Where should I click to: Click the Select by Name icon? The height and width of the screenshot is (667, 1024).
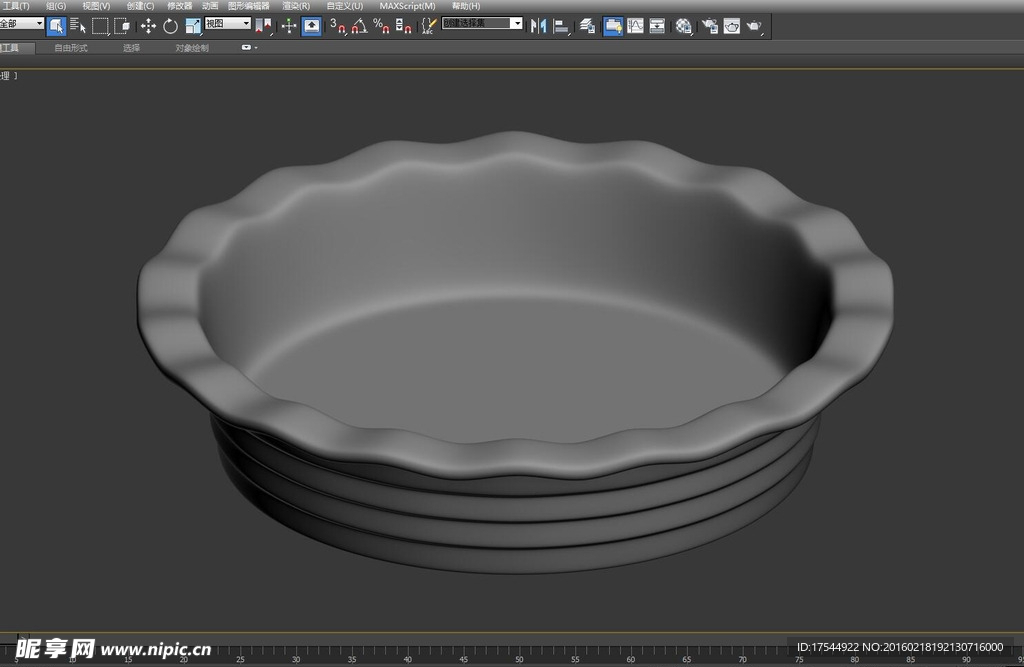coord(78,26)
